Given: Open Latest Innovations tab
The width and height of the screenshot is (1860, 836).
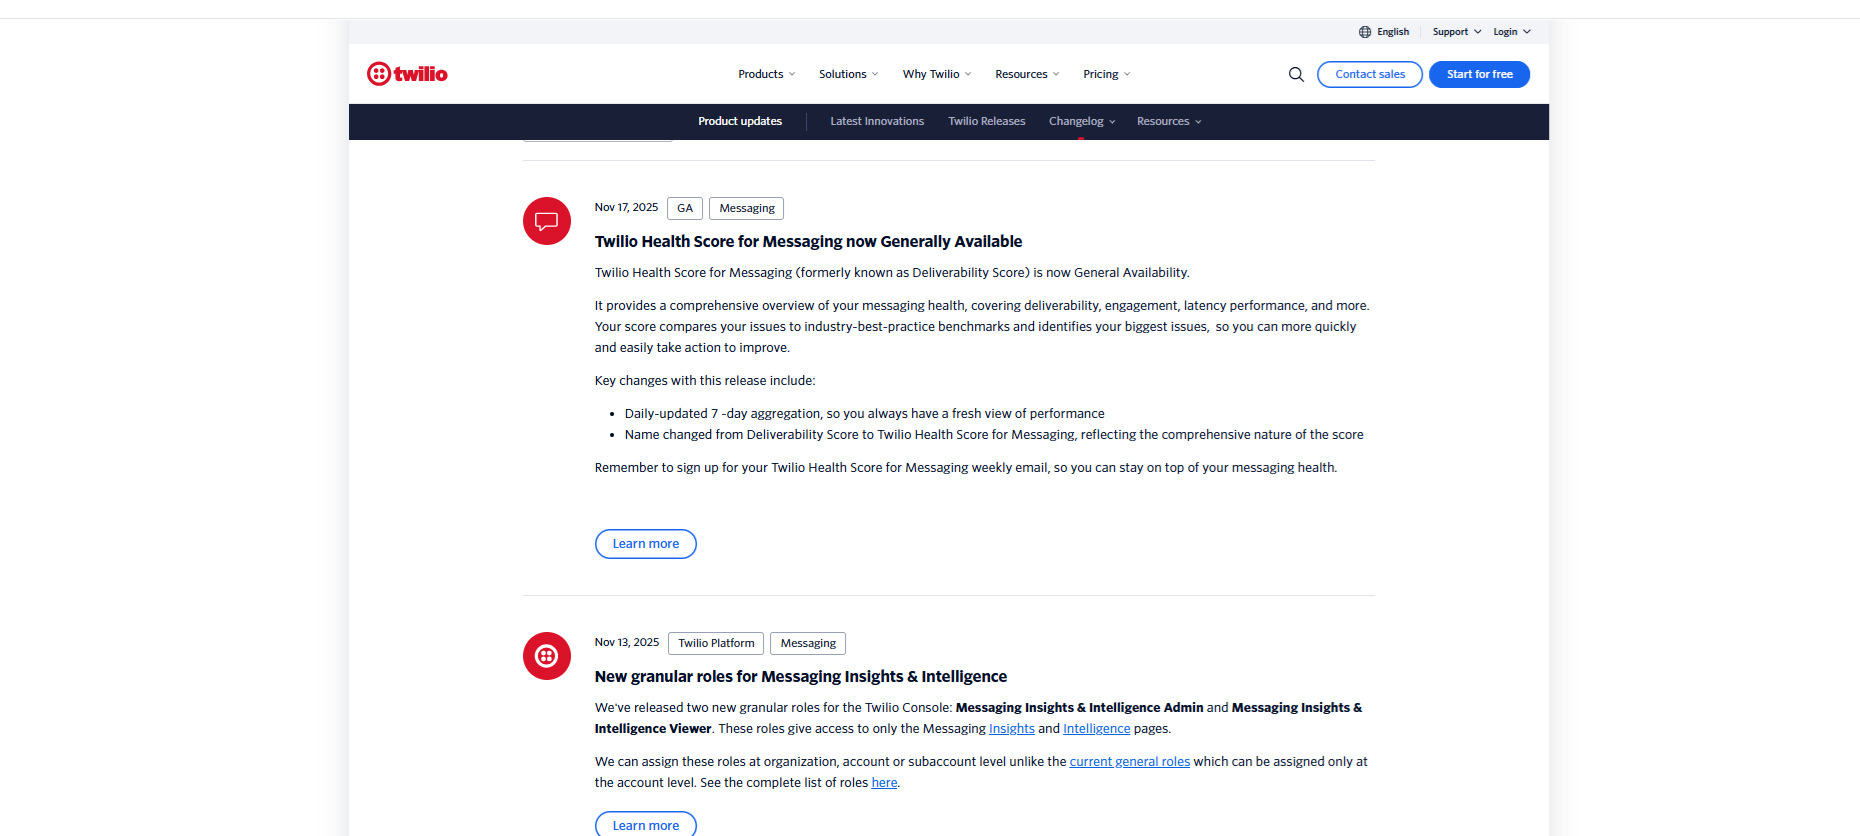Looking at the screenshot, I should tap(877, 121).
